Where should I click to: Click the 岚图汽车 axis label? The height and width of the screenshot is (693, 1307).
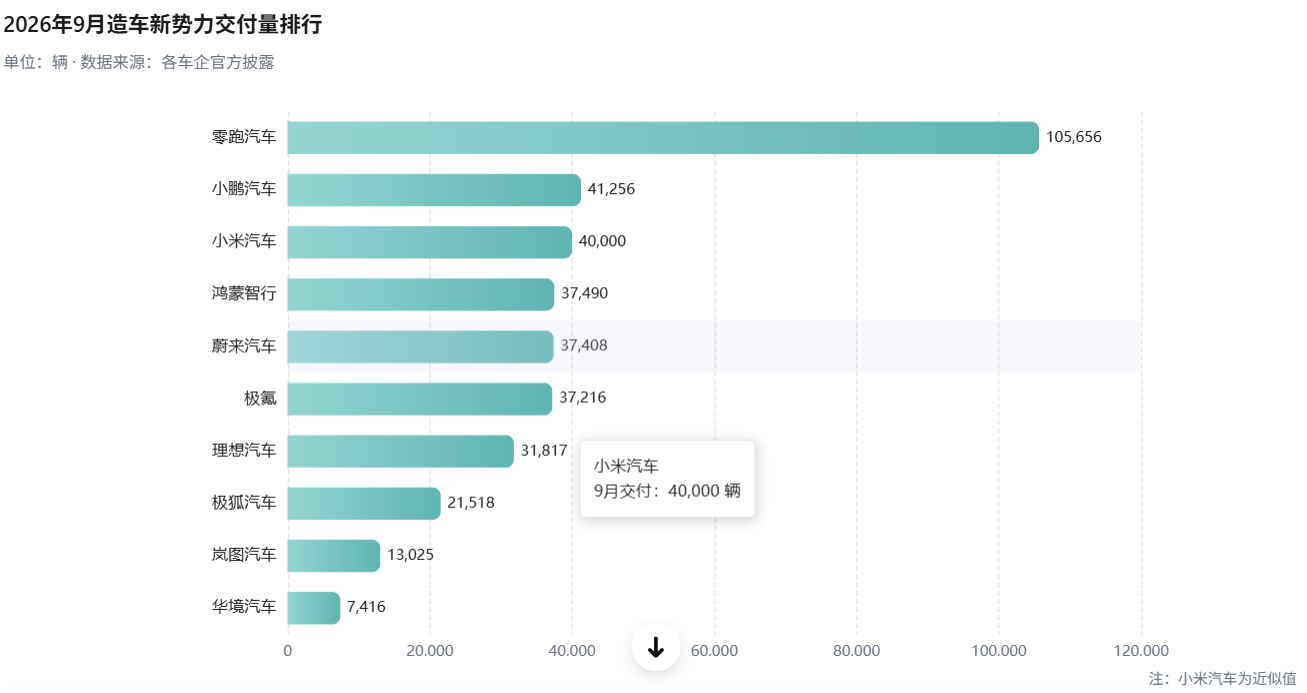click(244, 555)
